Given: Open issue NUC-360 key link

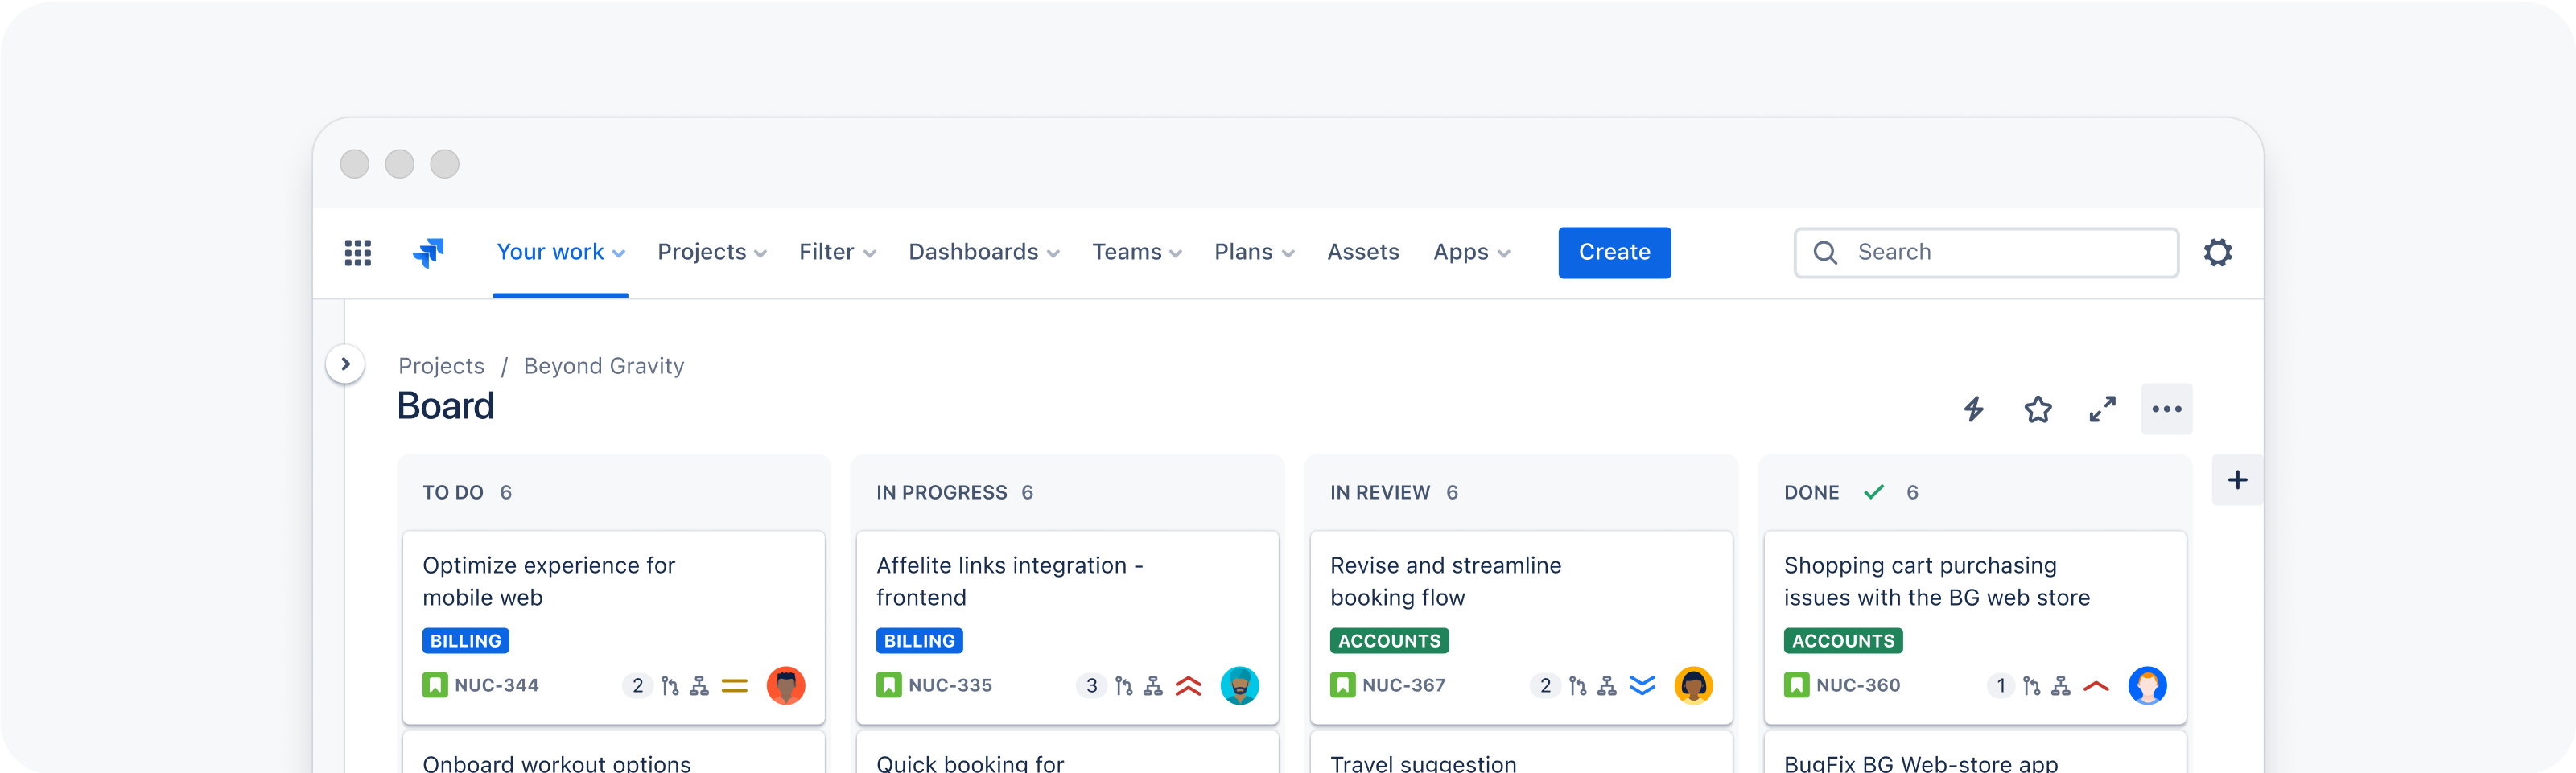Looking at the screenshot, I should click(x=1858, y=685).
